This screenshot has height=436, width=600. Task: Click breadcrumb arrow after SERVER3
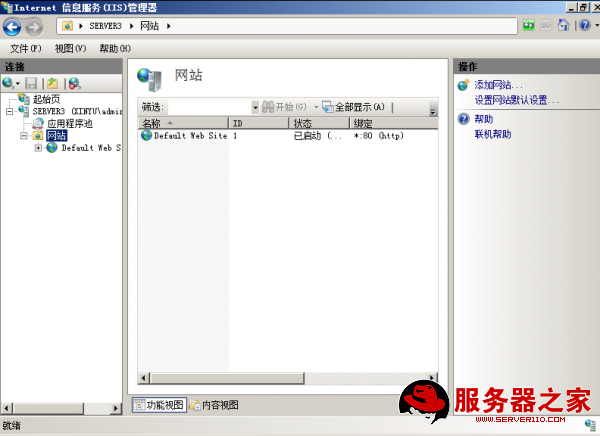click(x=132, y=26)
